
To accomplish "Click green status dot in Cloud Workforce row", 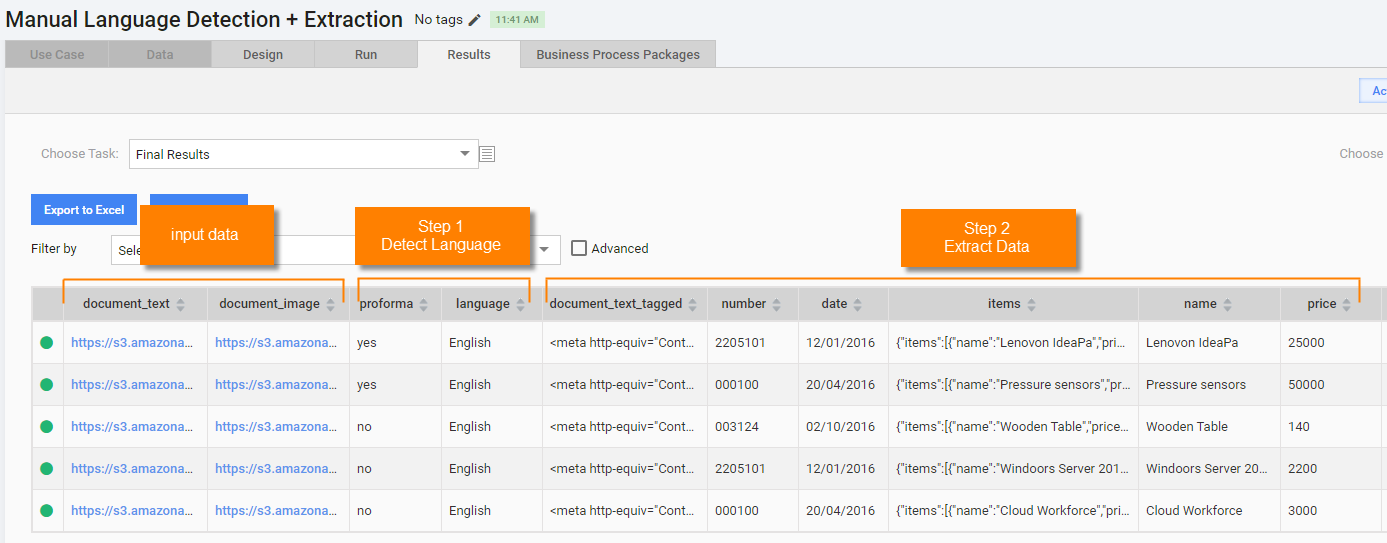I will click(46, 510).
